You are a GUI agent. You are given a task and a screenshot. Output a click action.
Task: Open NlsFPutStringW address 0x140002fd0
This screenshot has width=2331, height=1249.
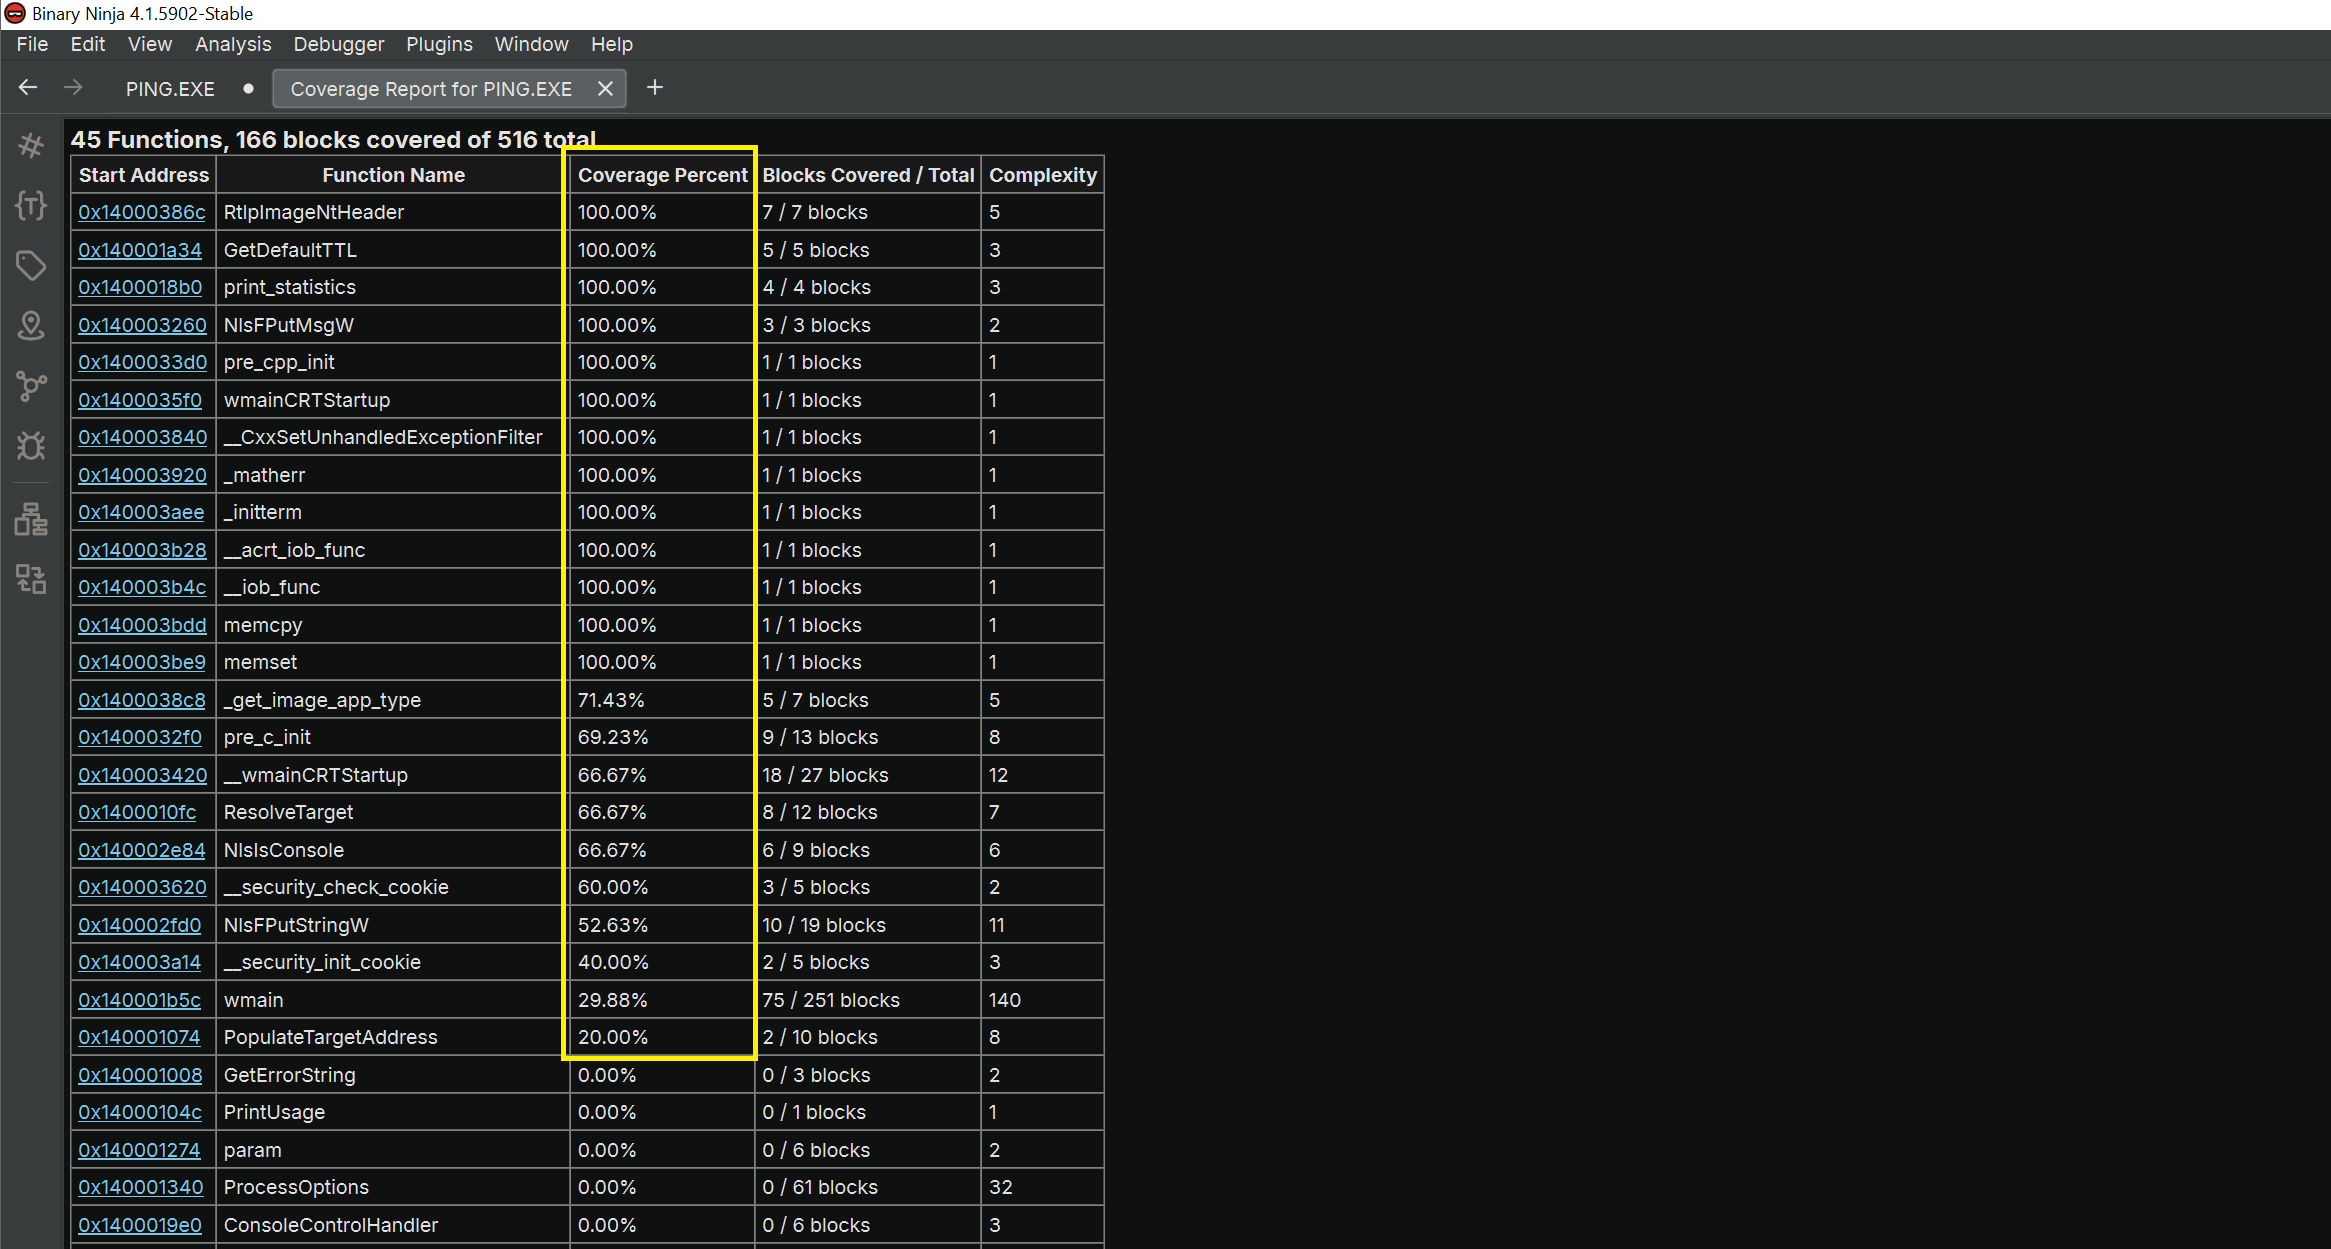coord(140,925)
